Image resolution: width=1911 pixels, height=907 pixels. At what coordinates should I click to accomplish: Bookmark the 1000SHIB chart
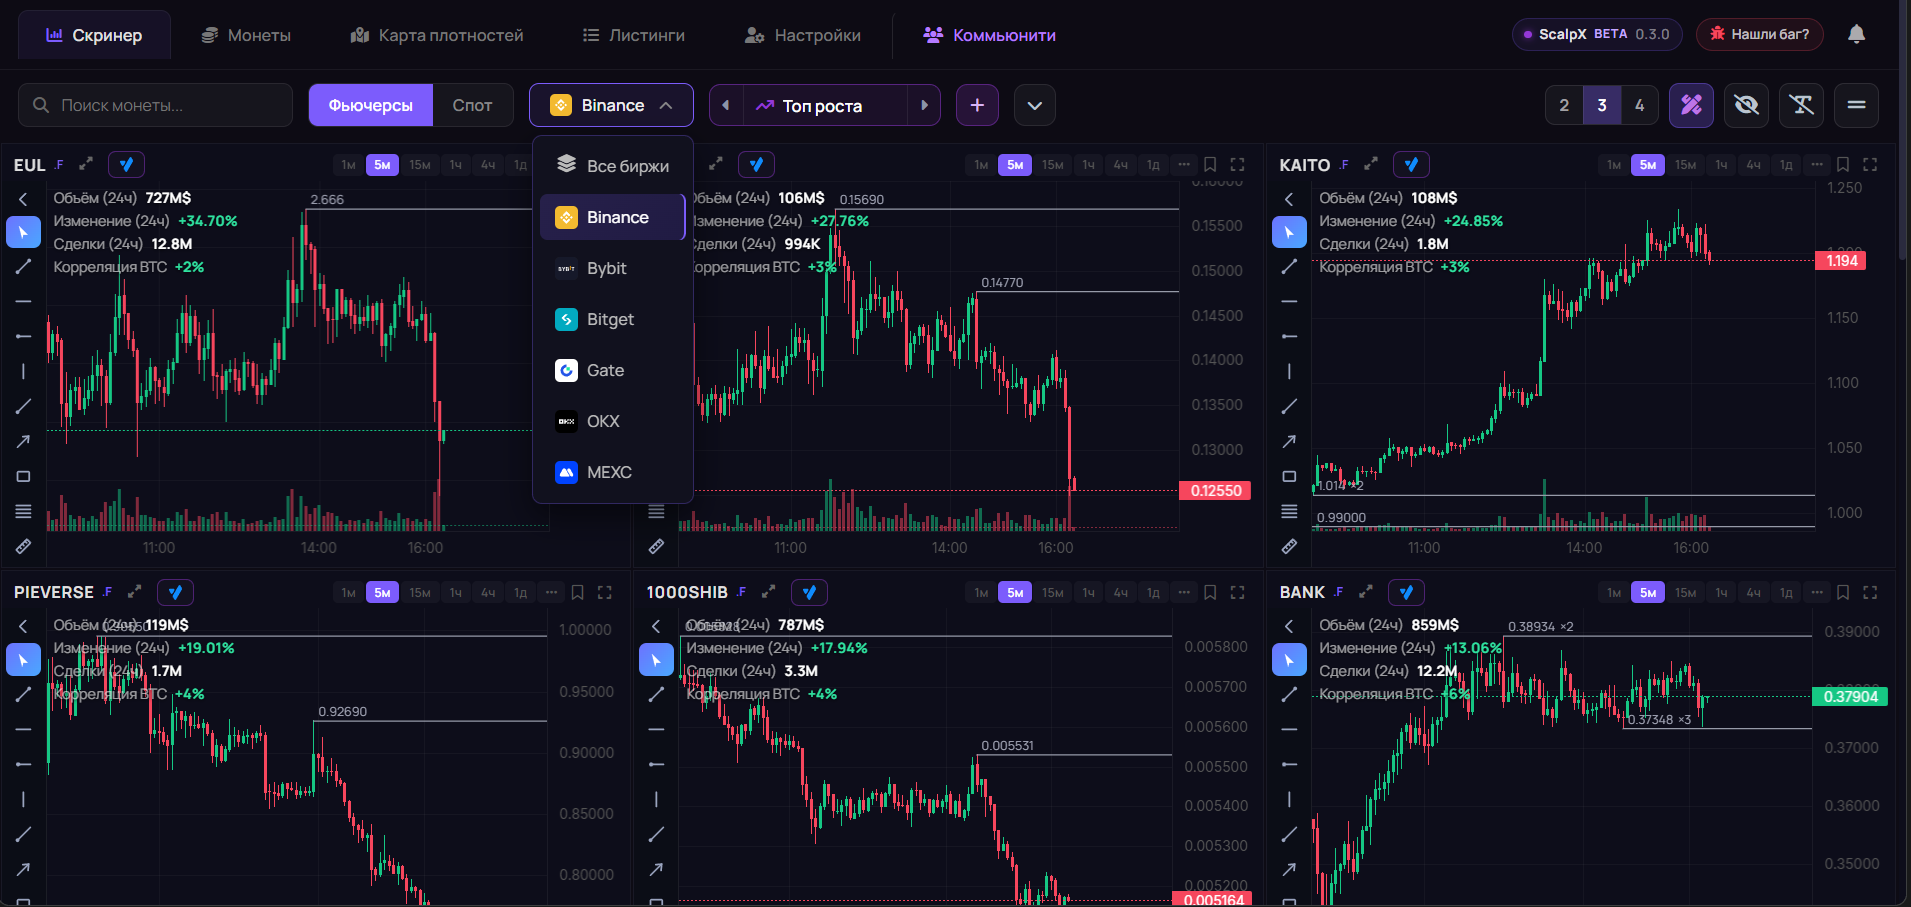(1210, 592)
